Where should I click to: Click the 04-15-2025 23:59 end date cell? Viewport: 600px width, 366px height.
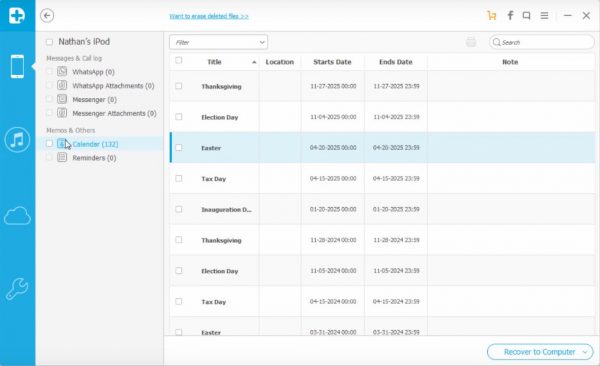click(x=396, y=178)
